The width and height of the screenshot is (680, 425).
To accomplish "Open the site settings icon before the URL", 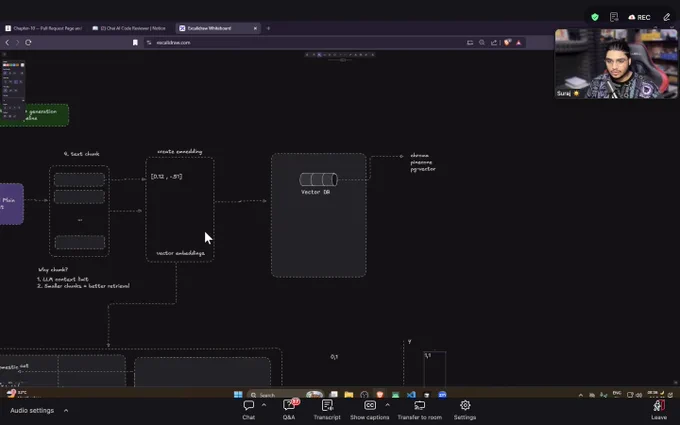I will (x=149, y=42).
